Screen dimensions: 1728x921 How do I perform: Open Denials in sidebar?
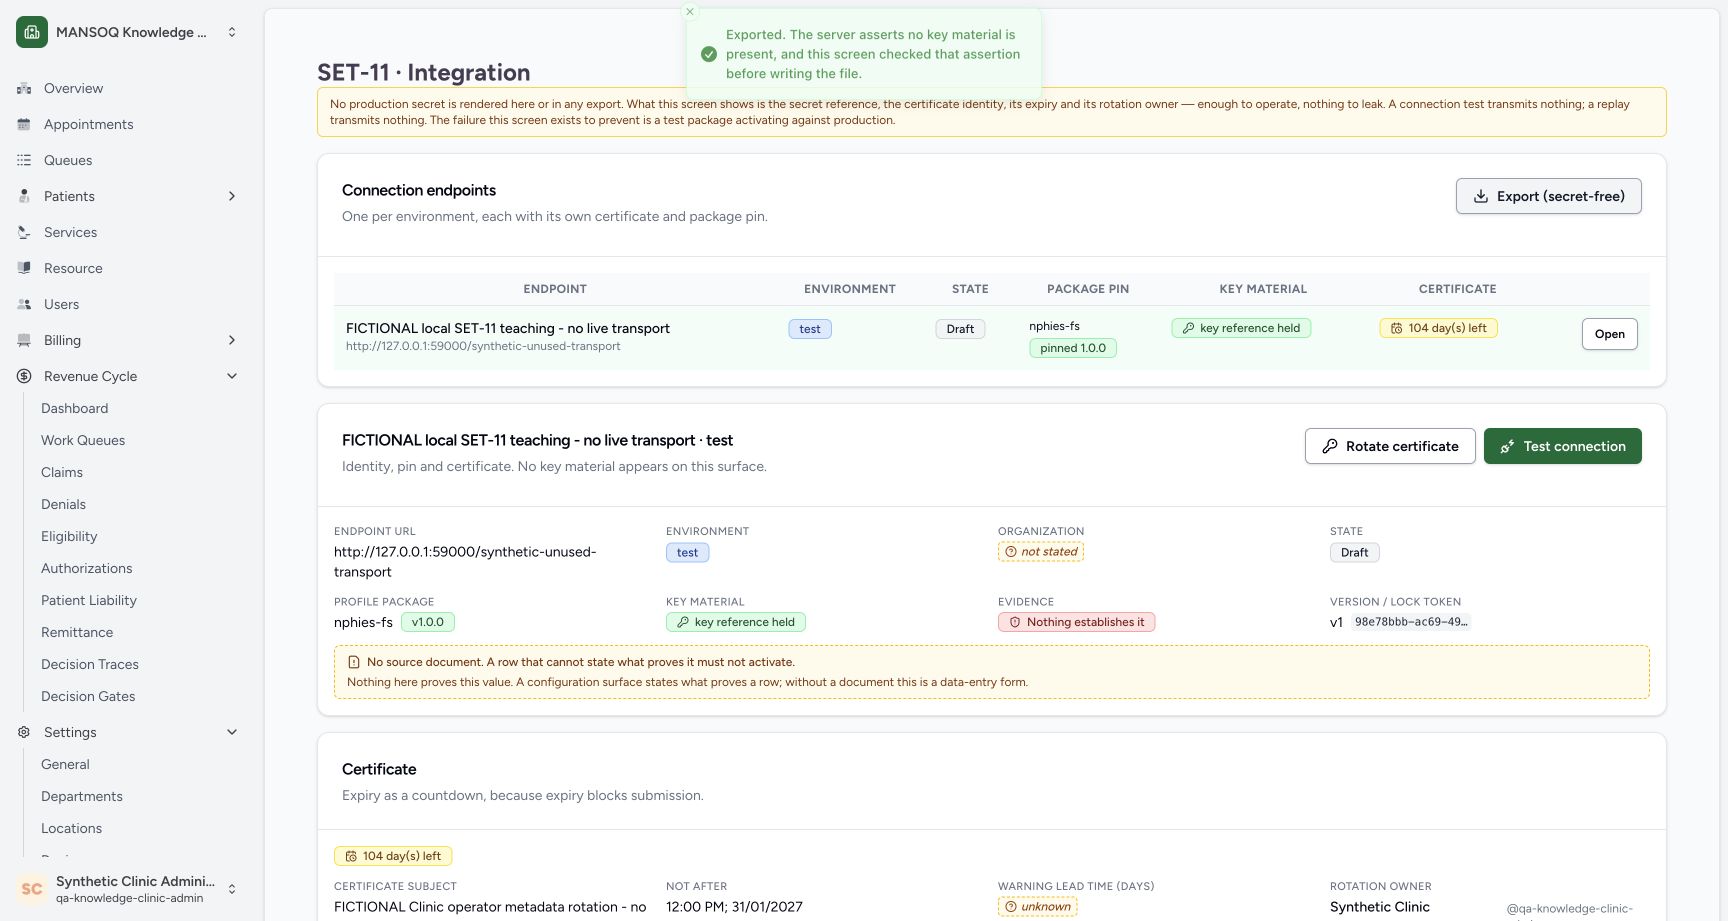pos(63,504)
